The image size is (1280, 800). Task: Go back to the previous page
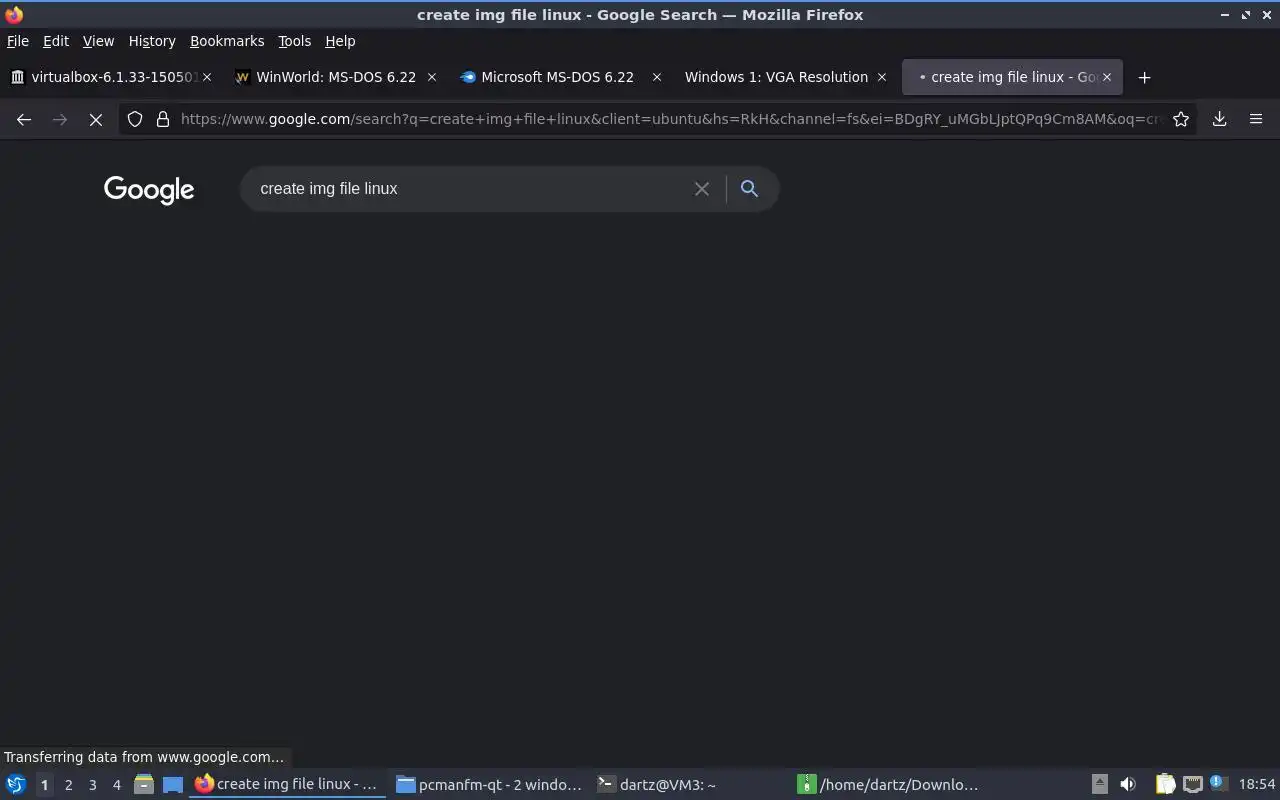pyautogui.click(x=24, y=119)
